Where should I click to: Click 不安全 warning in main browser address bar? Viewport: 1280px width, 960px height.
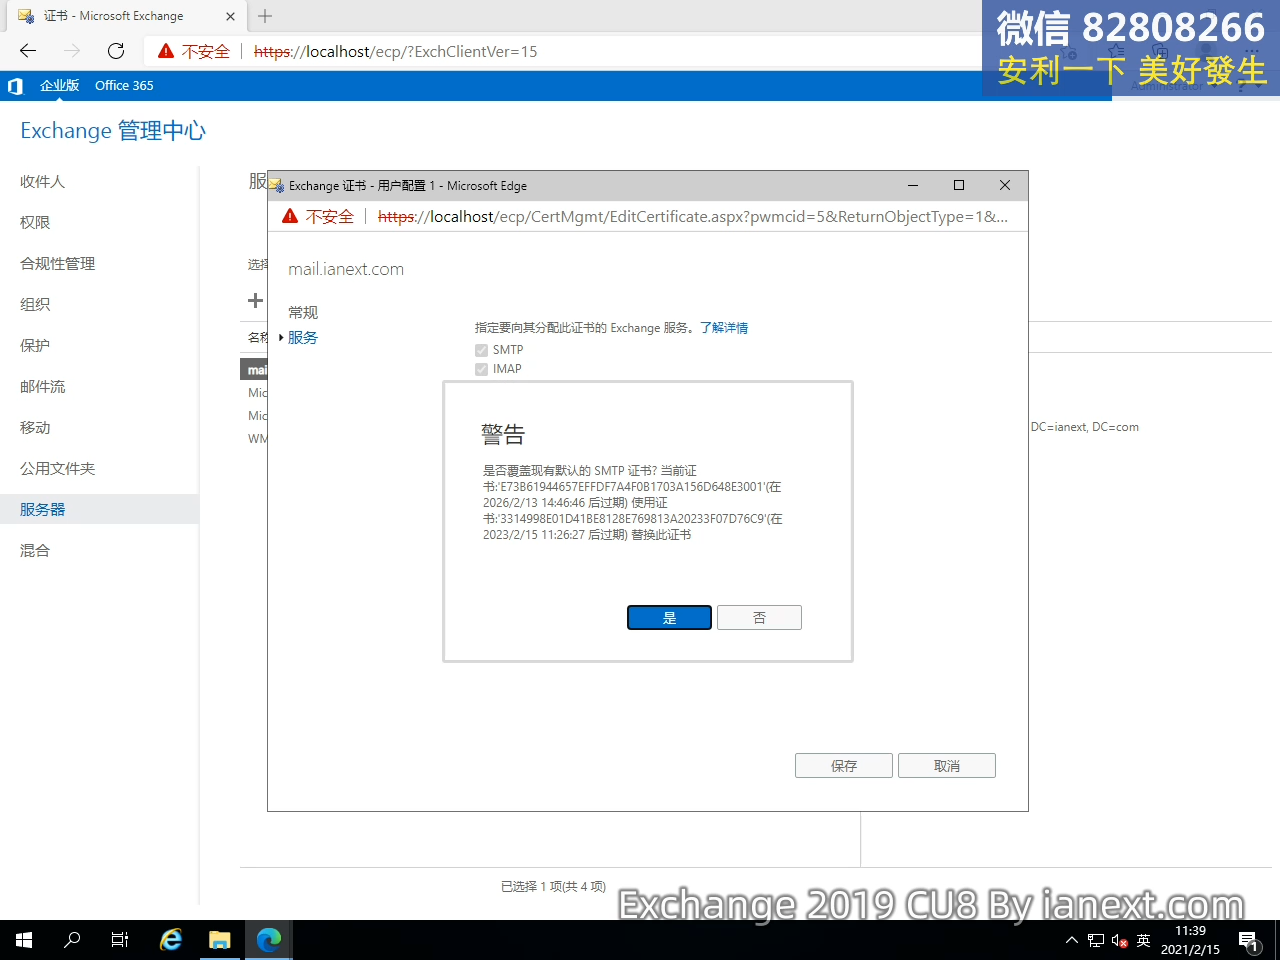pyautogui.click(x=195, y=51)
